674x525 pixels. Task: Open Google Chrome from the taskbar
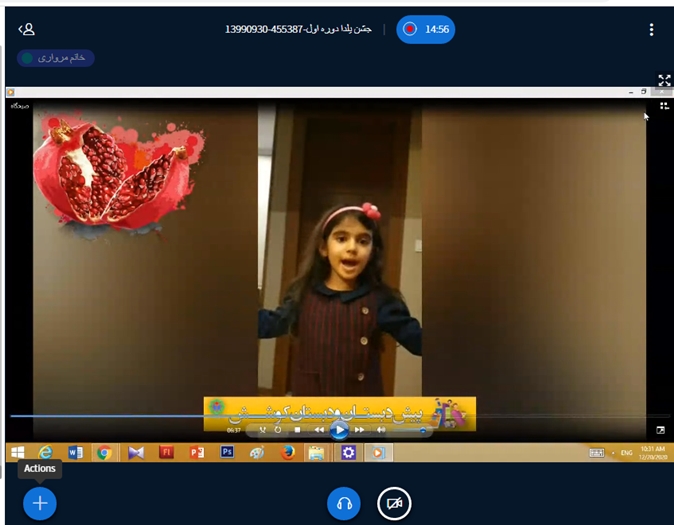[x=104, y=452]
